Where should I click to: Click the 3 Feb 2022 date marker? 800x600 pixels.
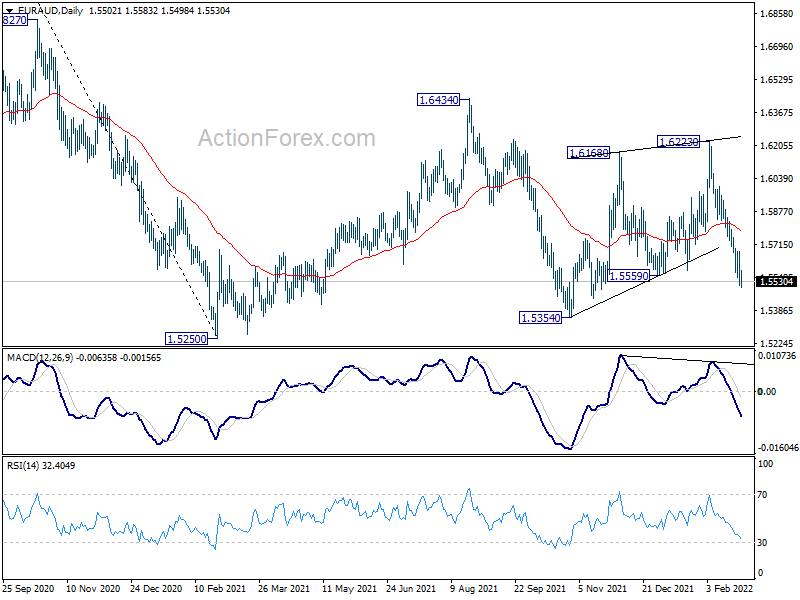[730, 588]
